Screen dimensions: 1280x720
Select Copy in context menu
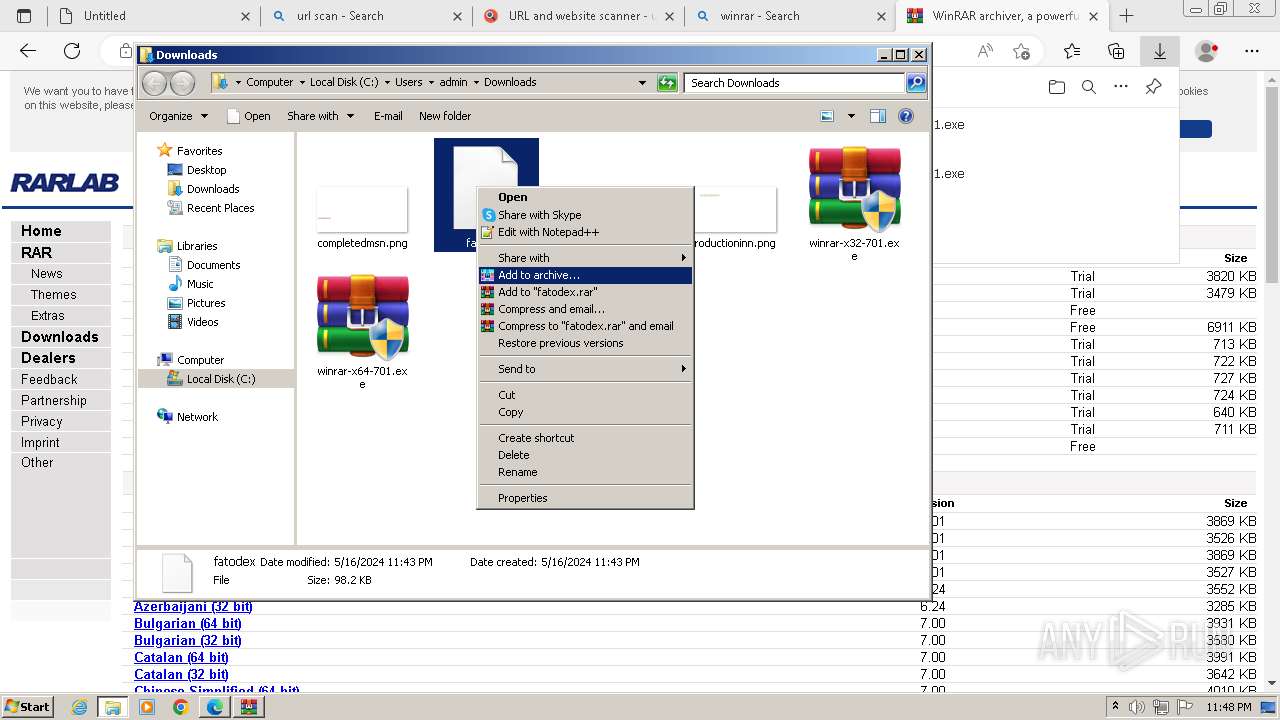(585, 412)
